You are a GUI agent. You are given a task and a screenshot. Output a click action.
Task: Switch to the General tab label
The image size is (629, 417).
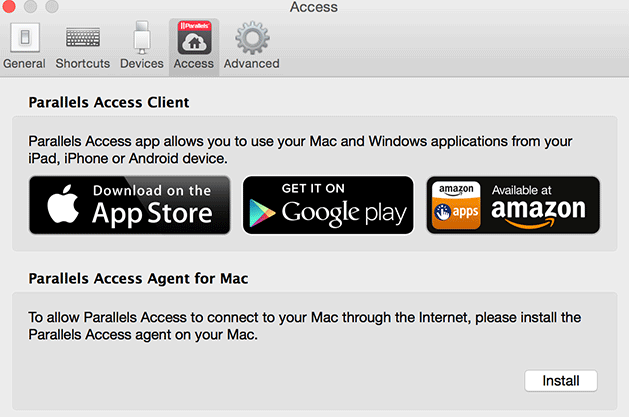24,63
